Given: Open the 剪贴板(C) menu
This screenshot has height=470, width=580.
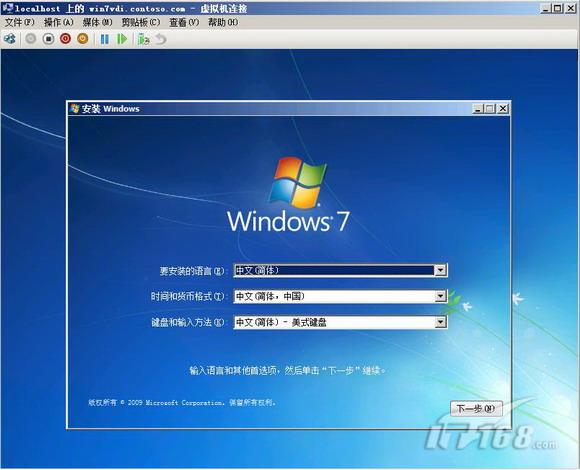Looking at the screenshot, I should pos(141,22).
